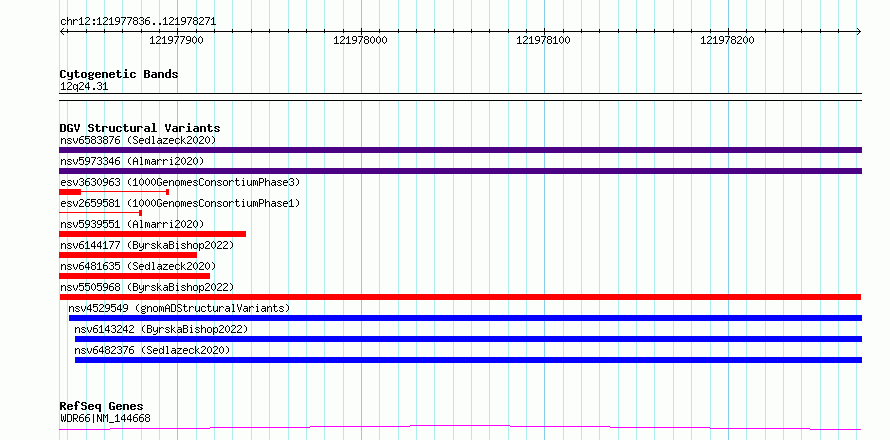
Task: Open variant esv2659581 label
Action: click(x=180, y=203)
